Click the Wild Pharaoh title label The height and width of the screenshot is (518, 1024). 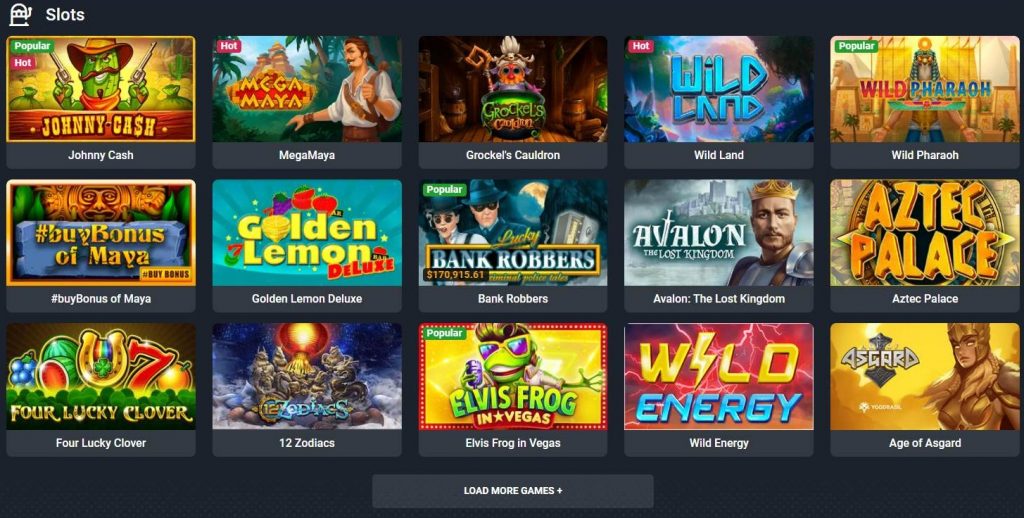[x=925, y=155]
